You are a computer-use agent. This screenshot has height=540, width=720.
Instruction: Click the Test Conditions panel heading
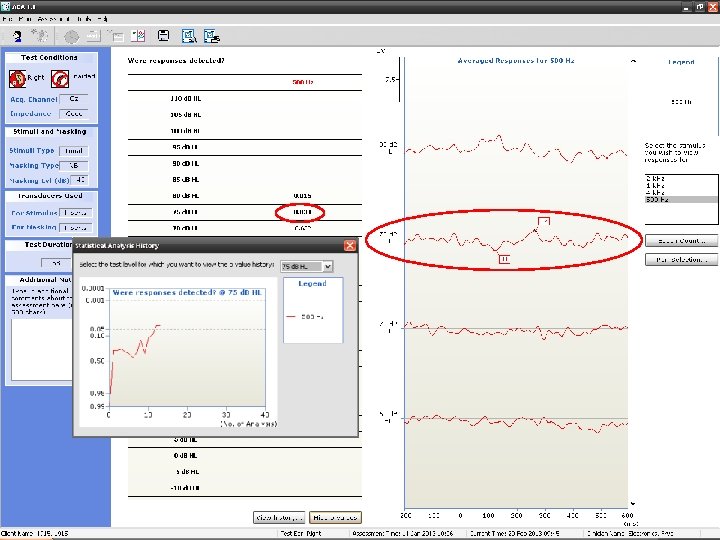(49, 57)
